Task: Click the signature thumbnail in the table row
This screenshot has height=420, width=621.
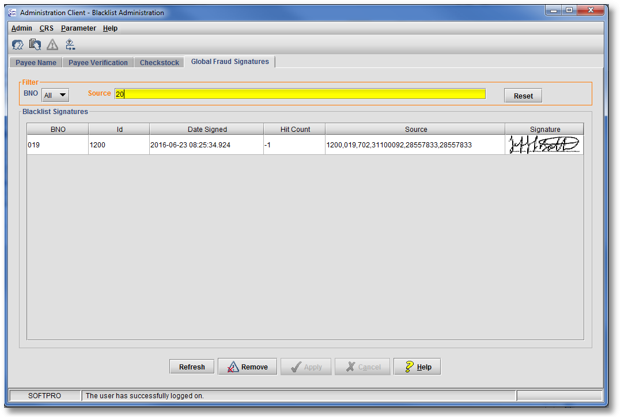Action: [x=544, y=145]
